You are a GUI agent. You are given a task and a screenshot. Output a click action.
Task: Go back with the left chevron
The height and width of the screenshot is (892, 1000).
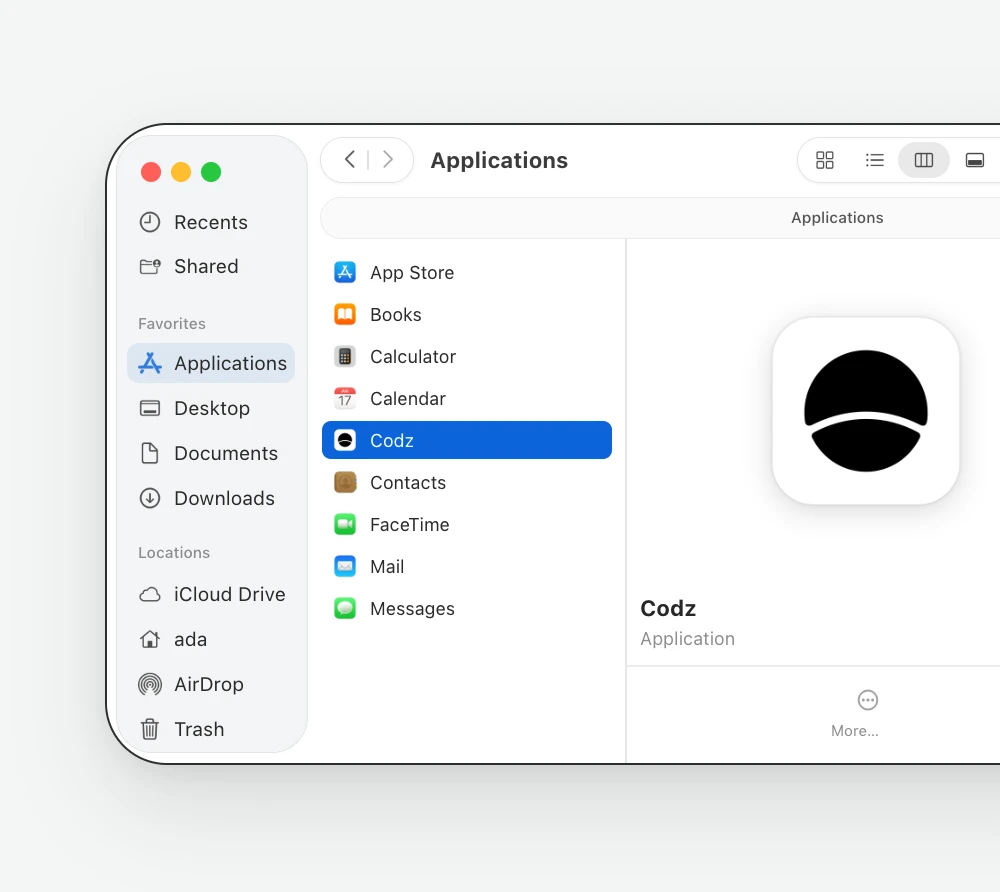(349, 159)
